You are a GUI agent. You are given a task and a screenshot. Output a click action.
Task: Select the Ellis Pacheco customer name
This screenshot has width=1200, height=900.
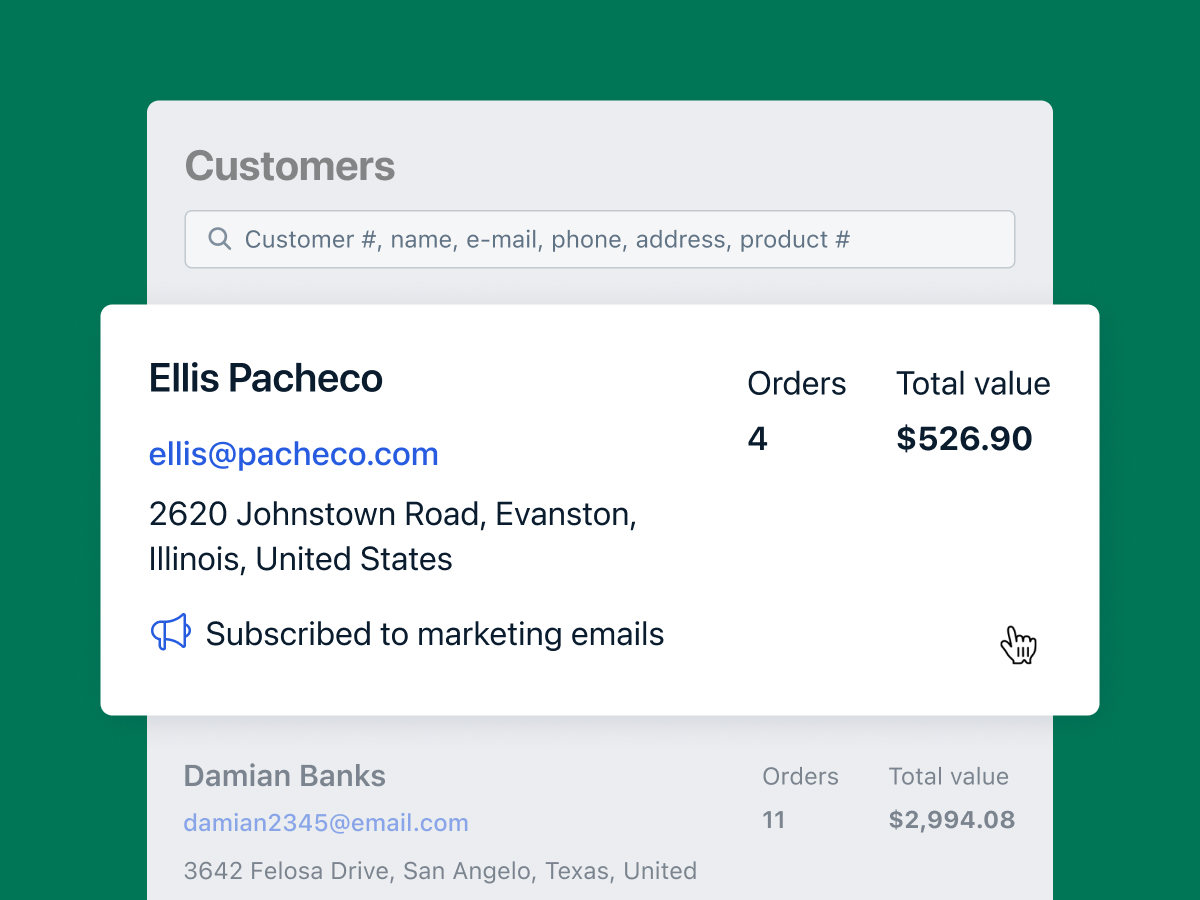(266, 379)
